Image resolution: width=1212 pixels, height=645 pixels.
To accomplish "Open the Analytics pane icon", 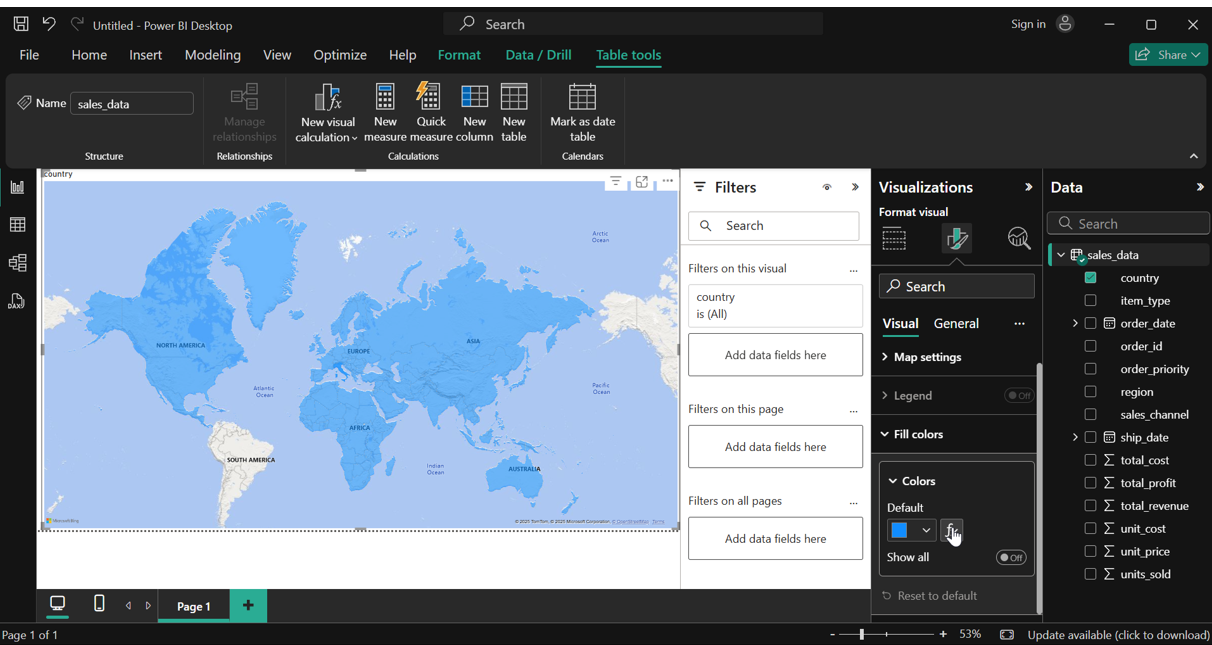I will click(1018, 238).
